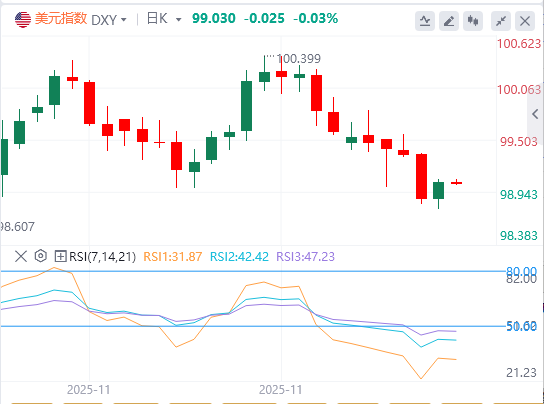Viewport: 544px width, 404px height.
Task: Click the US flag icon beside 美元指数
Action: coord(23,19)
